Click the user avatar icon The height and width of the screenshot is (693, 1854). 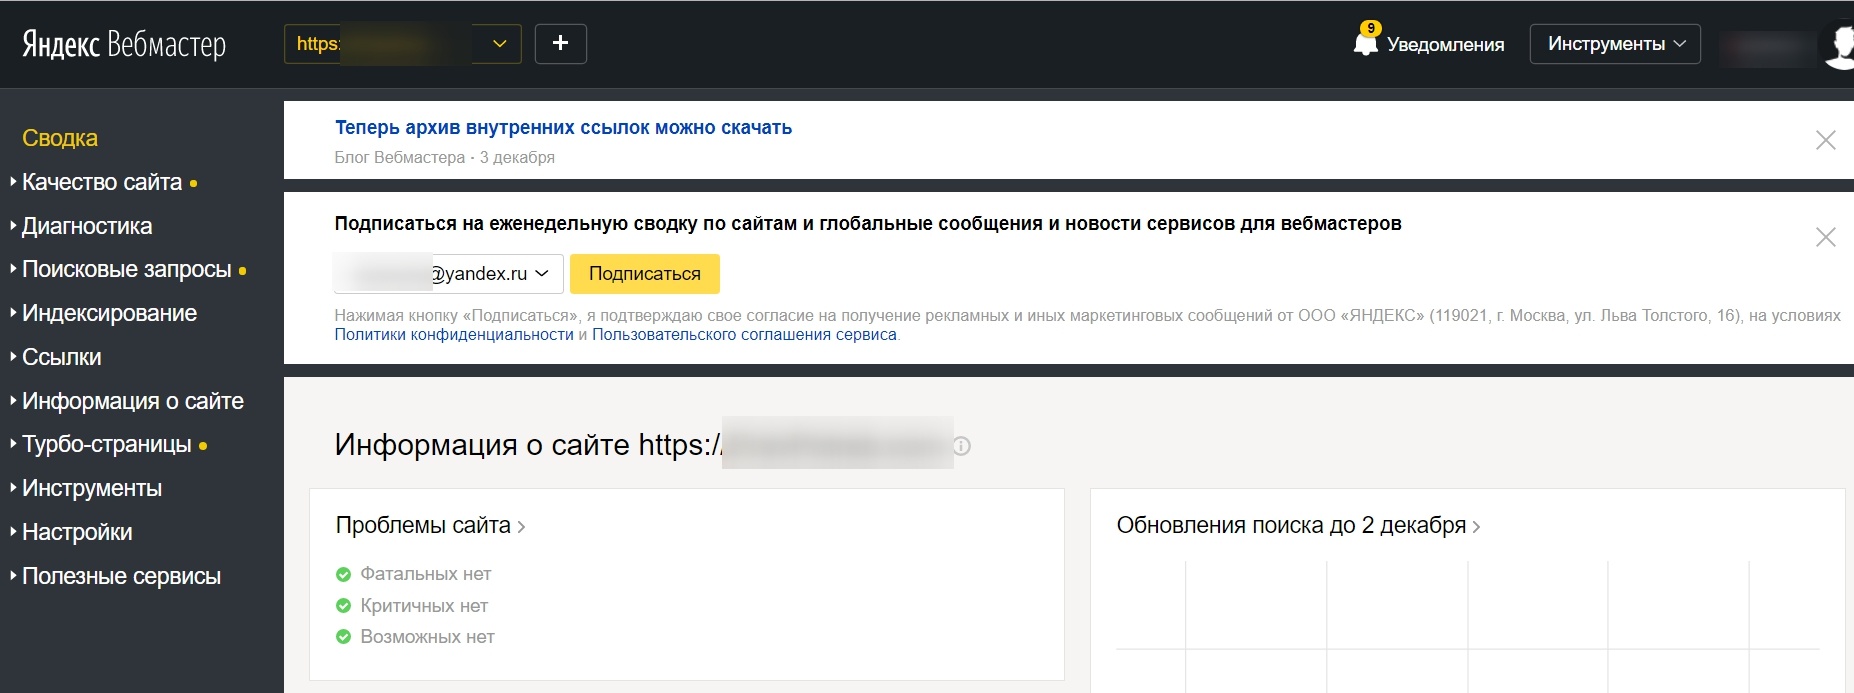(1839, 46)
